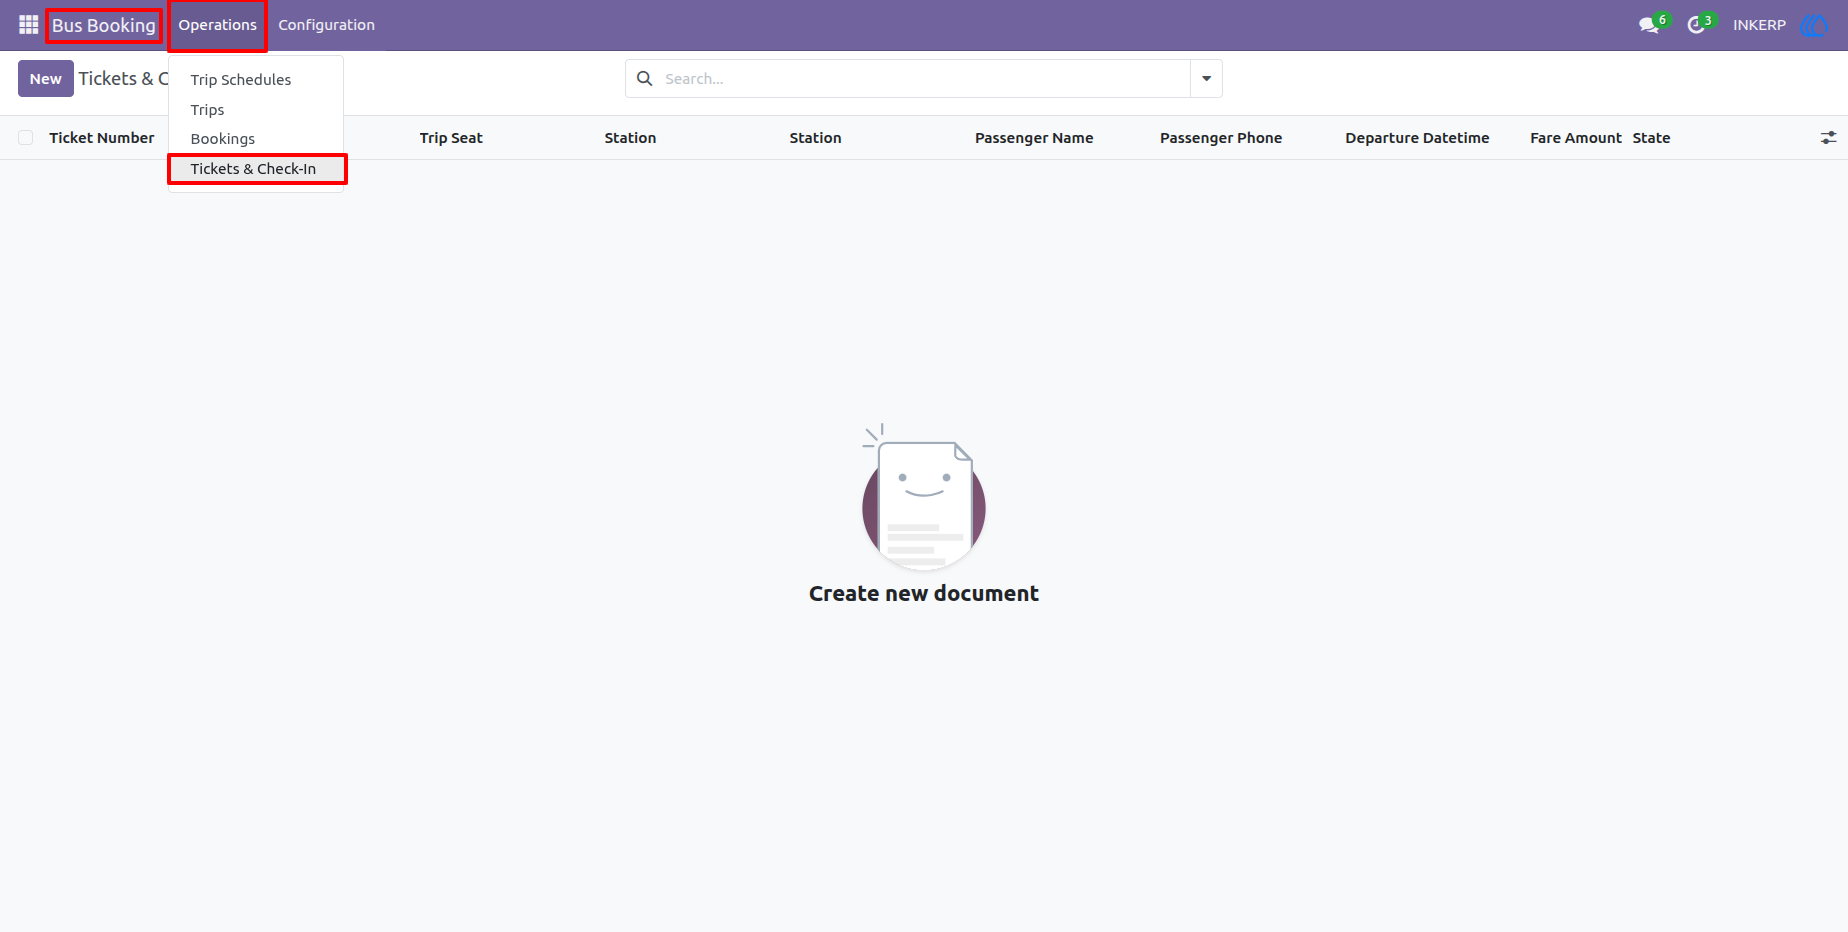
Task: Click the Bus Booking app title
Action: point(104,25)
